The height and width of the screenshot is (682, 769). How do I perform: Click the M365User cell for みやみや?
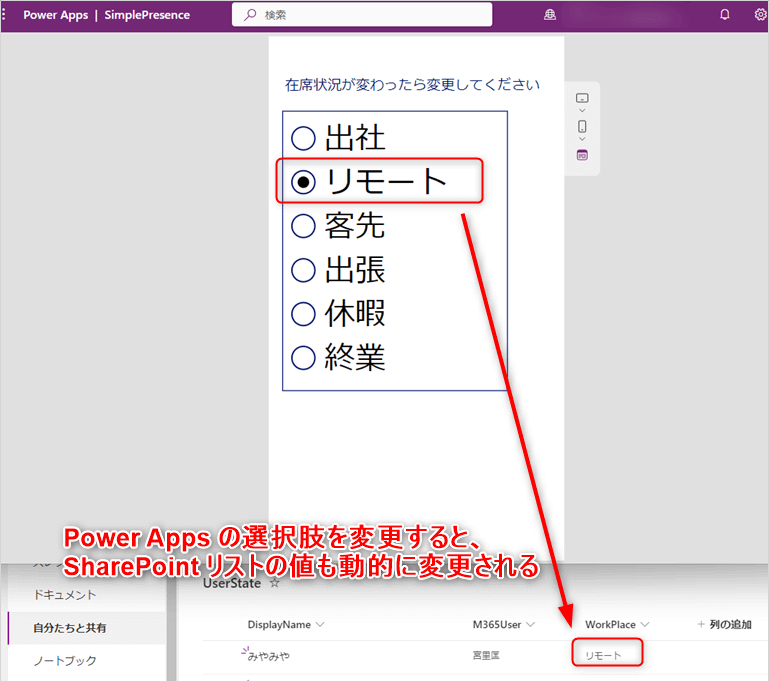486,655
